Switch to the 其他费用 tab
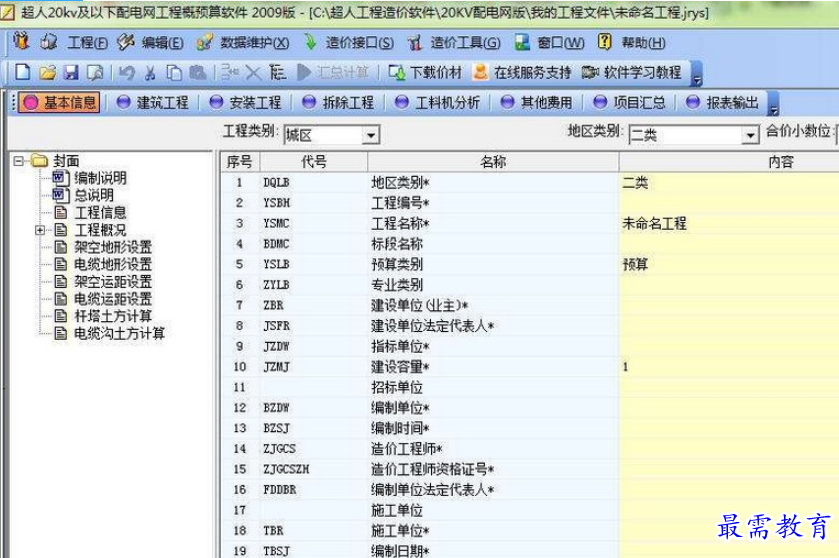 coord(537,102)
